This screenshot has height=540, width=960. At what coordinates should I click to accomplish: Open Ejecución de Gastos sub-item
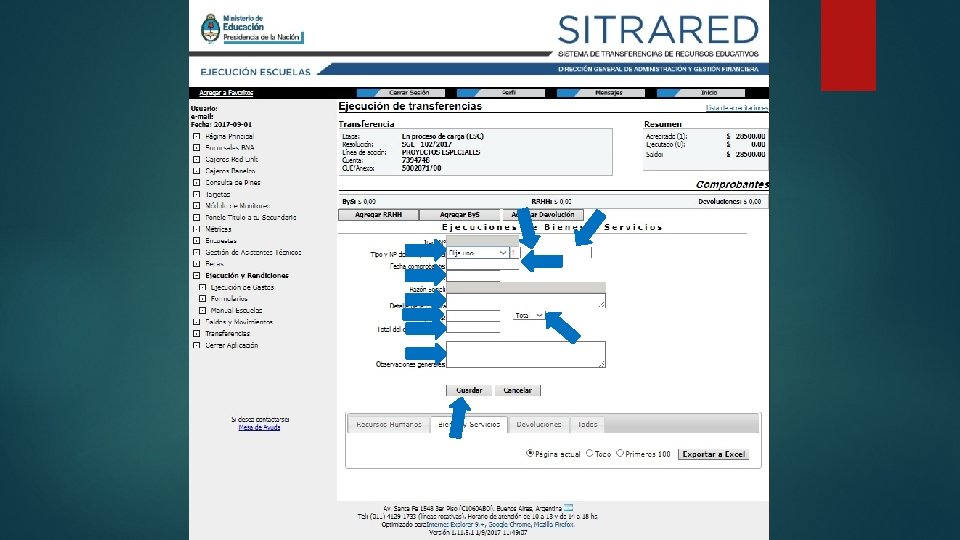click(242, 287)
